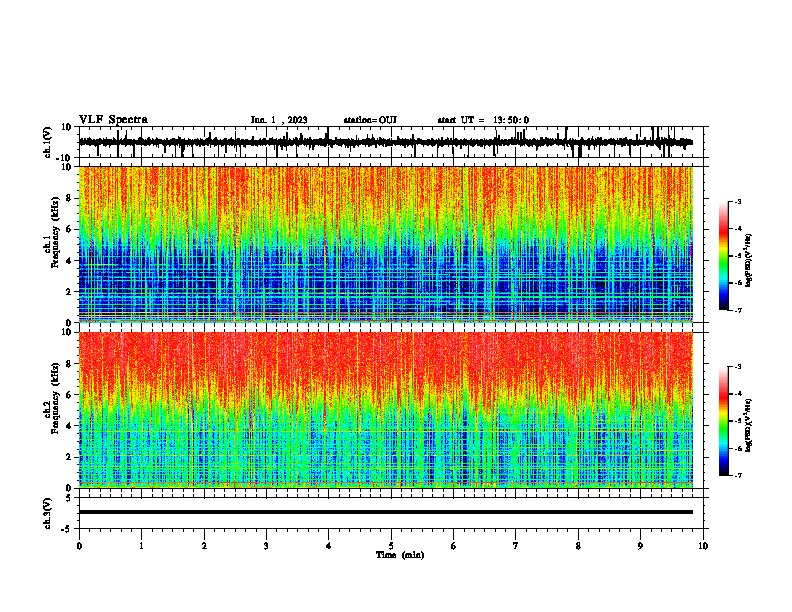Click the "-7" label below ch.2 color scale
The image size is (792, 612).
(738, 475)
